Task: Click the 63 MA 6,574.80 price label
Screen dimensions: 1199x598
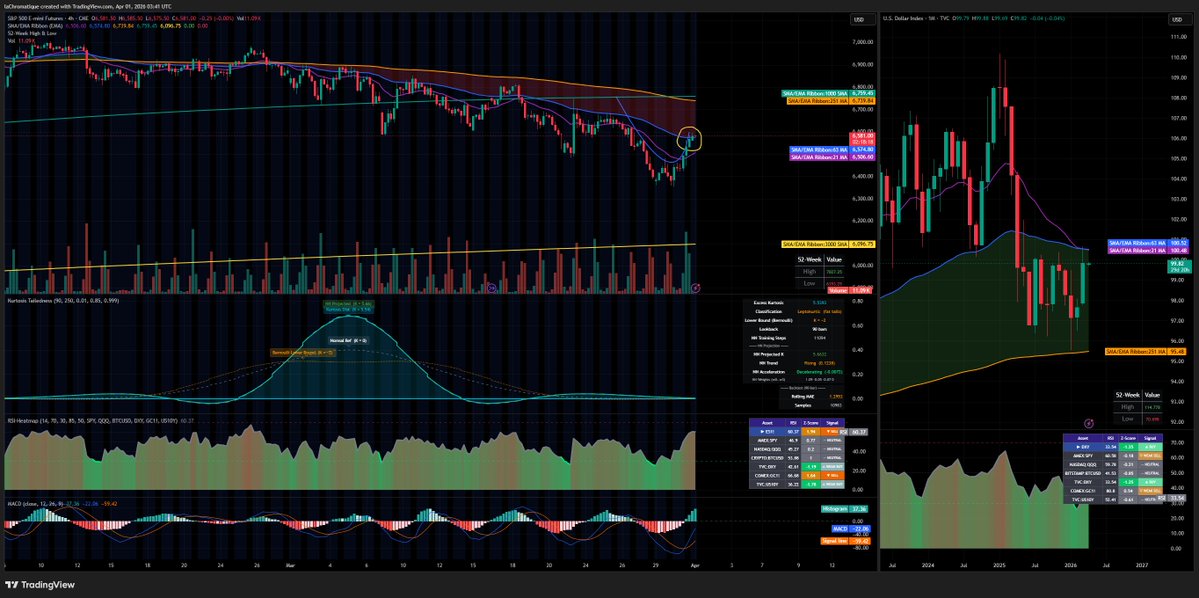Action: point(831,149)
